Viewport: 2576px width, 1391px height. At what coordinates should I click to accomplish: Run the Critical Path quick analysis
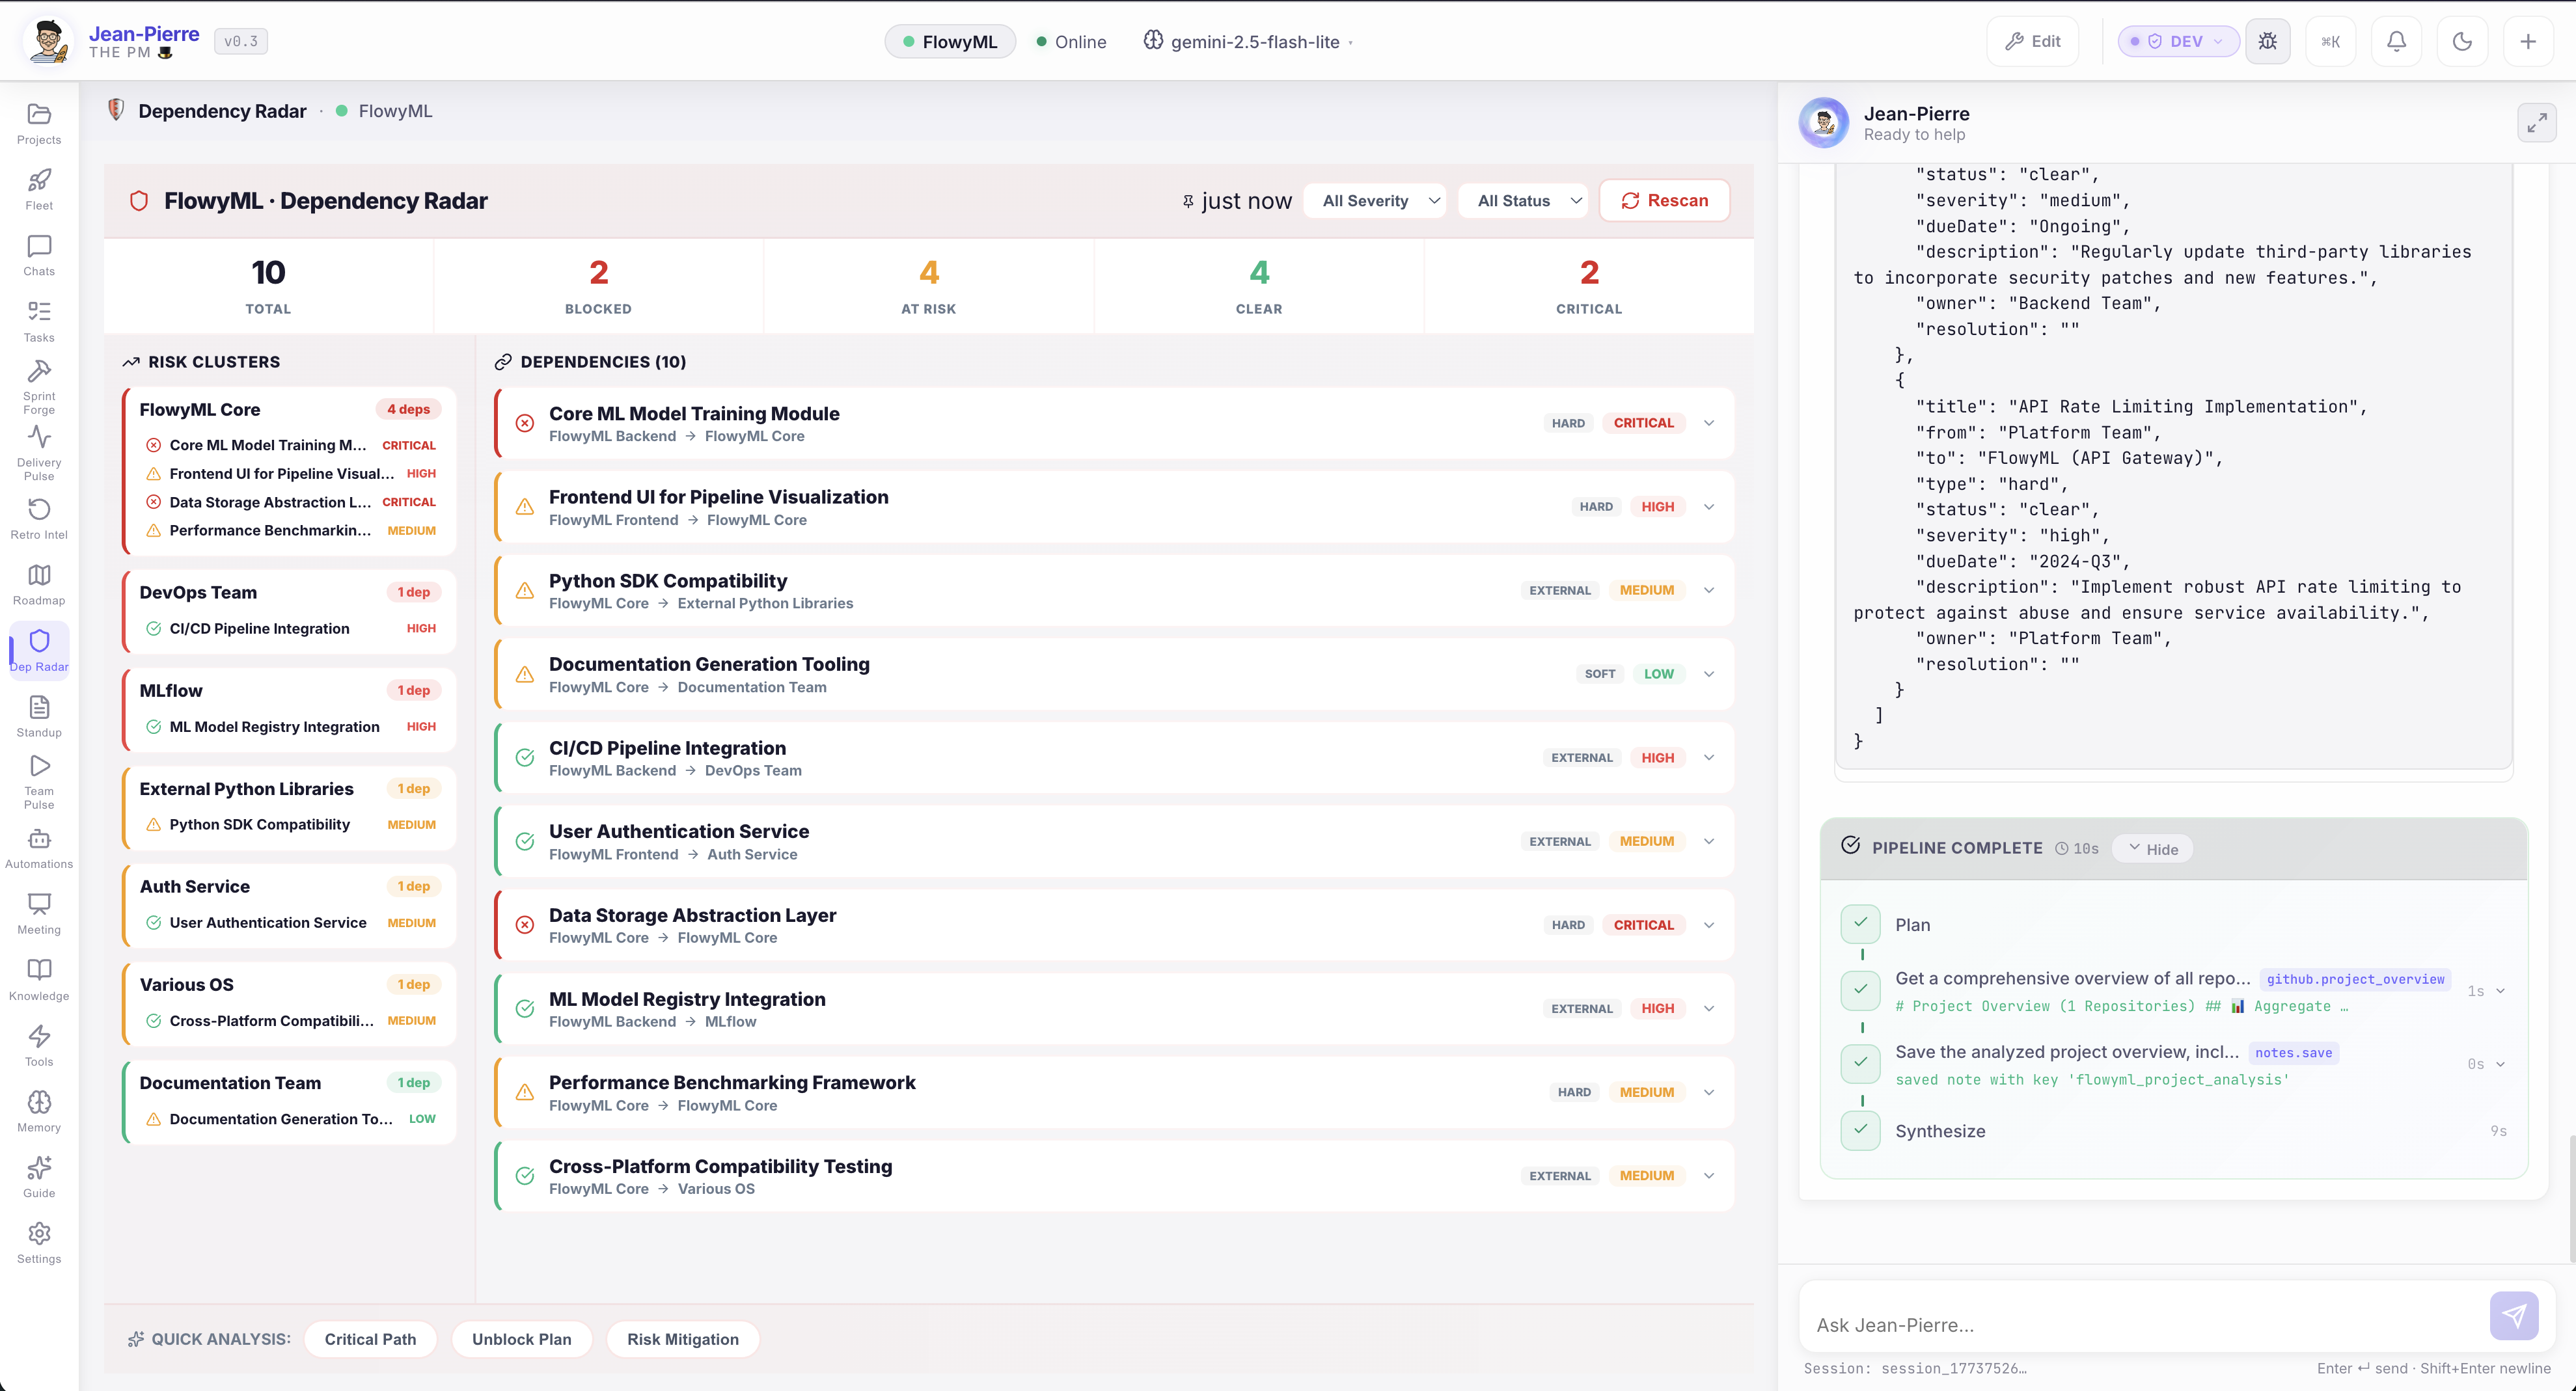pos(370,1339)
